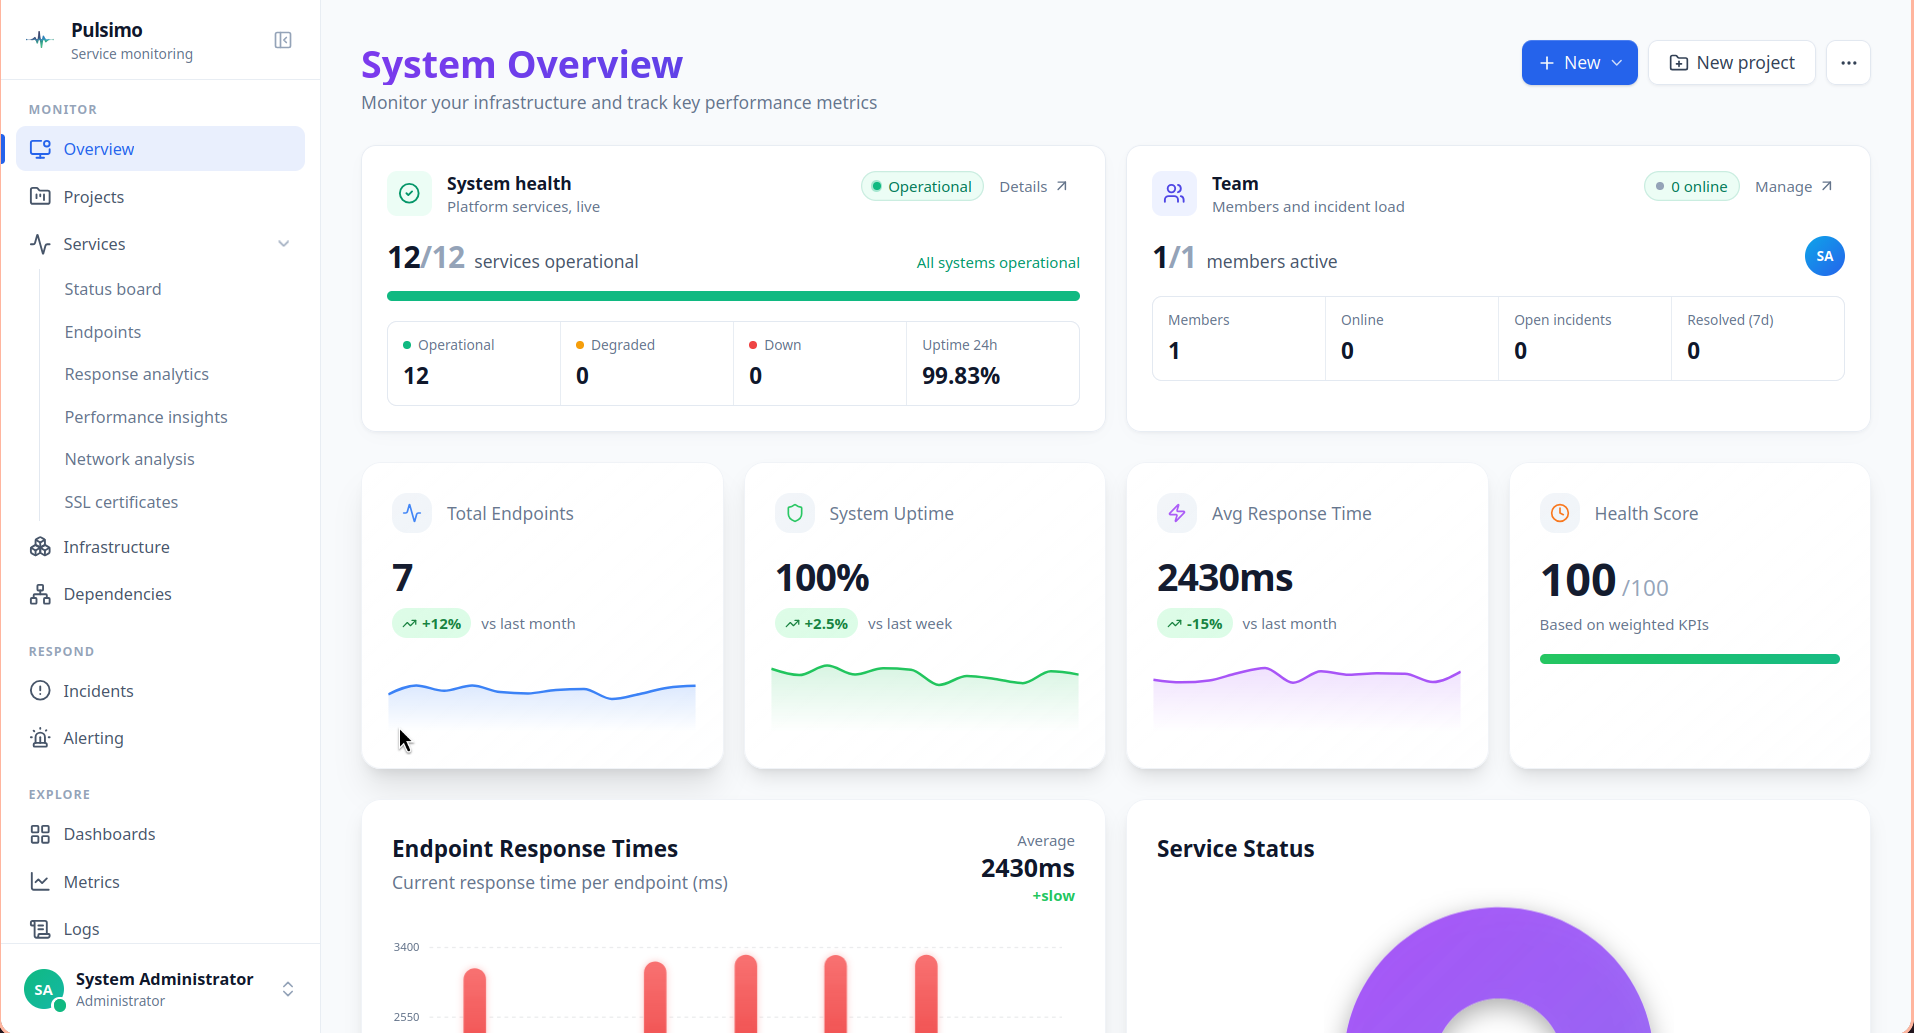Expand the System Administrator account switcher
This screenshot has height=1033, width=1914.
pos(288,989)
